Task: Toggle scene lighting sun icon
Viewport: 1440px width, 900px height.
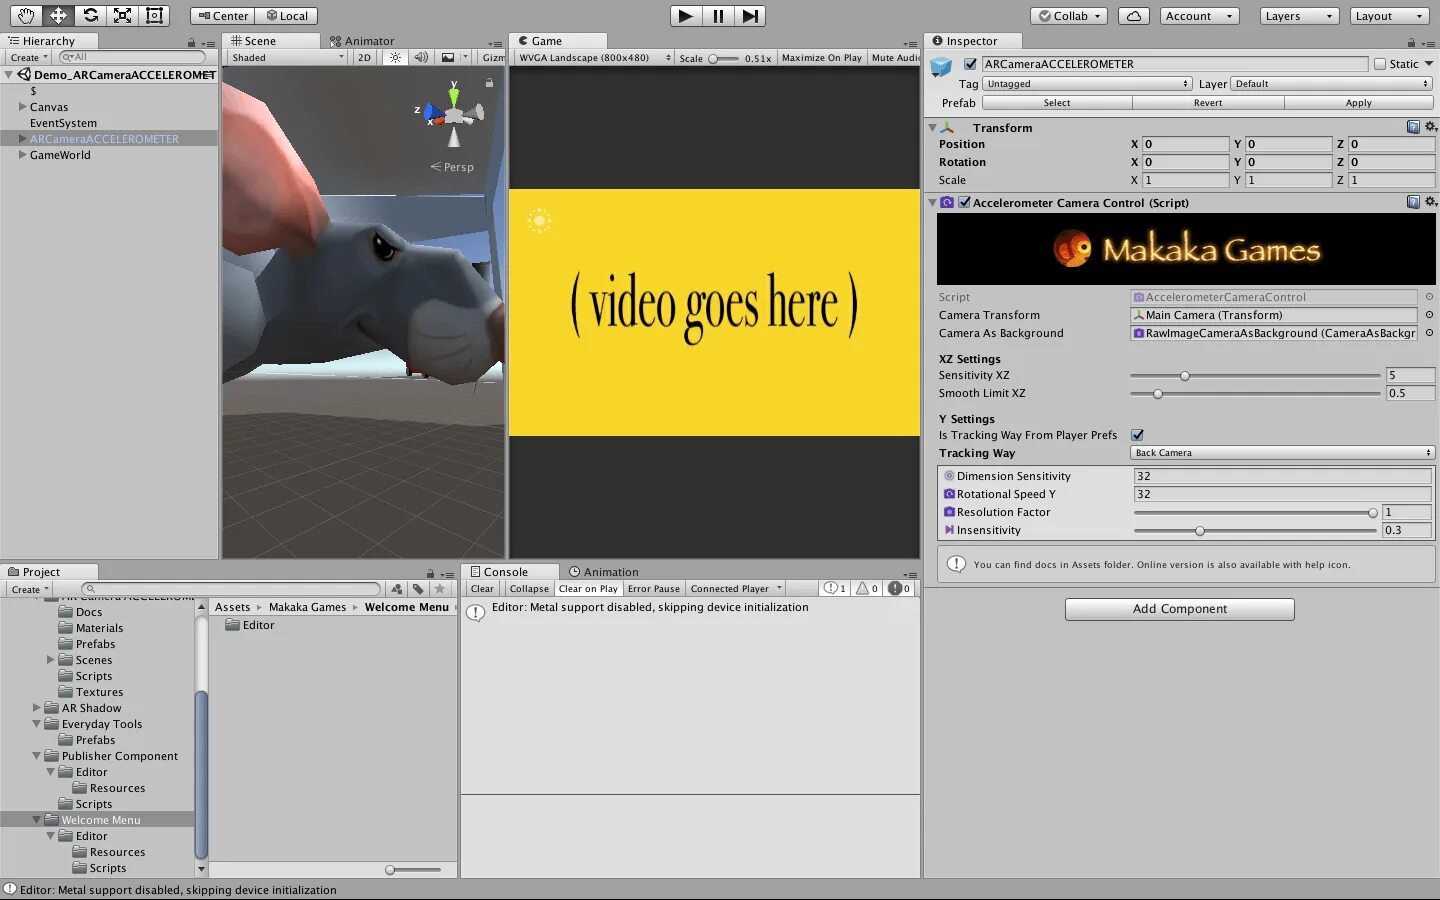Action: pos(396,58)
